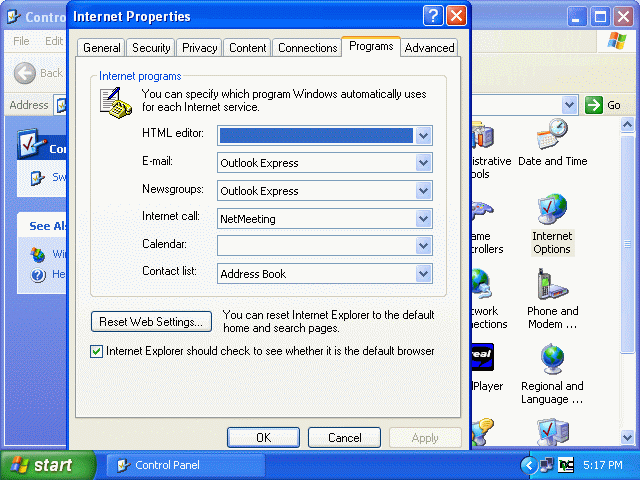
Task: Click the Cancel button
Action: tap(344, 438)
